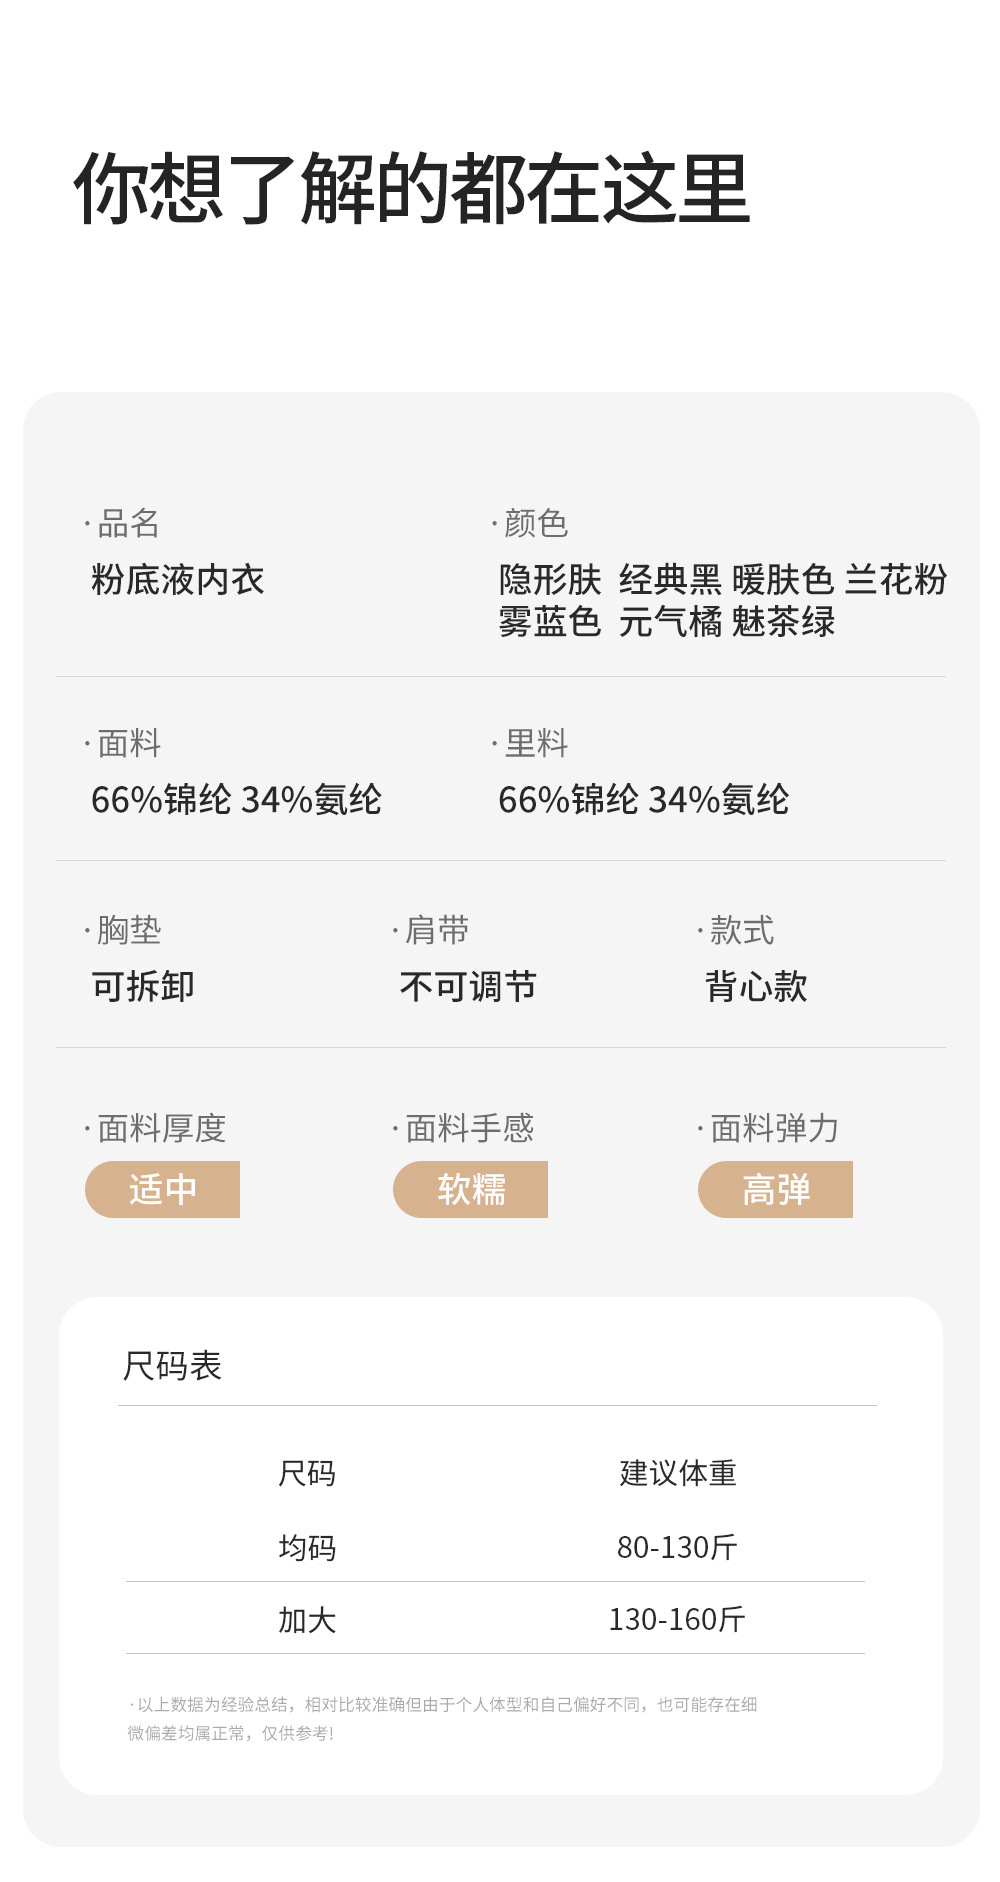Select the 加大 size row label
Viewport: 1000px width, 1882px height.
pos(307,1620)
